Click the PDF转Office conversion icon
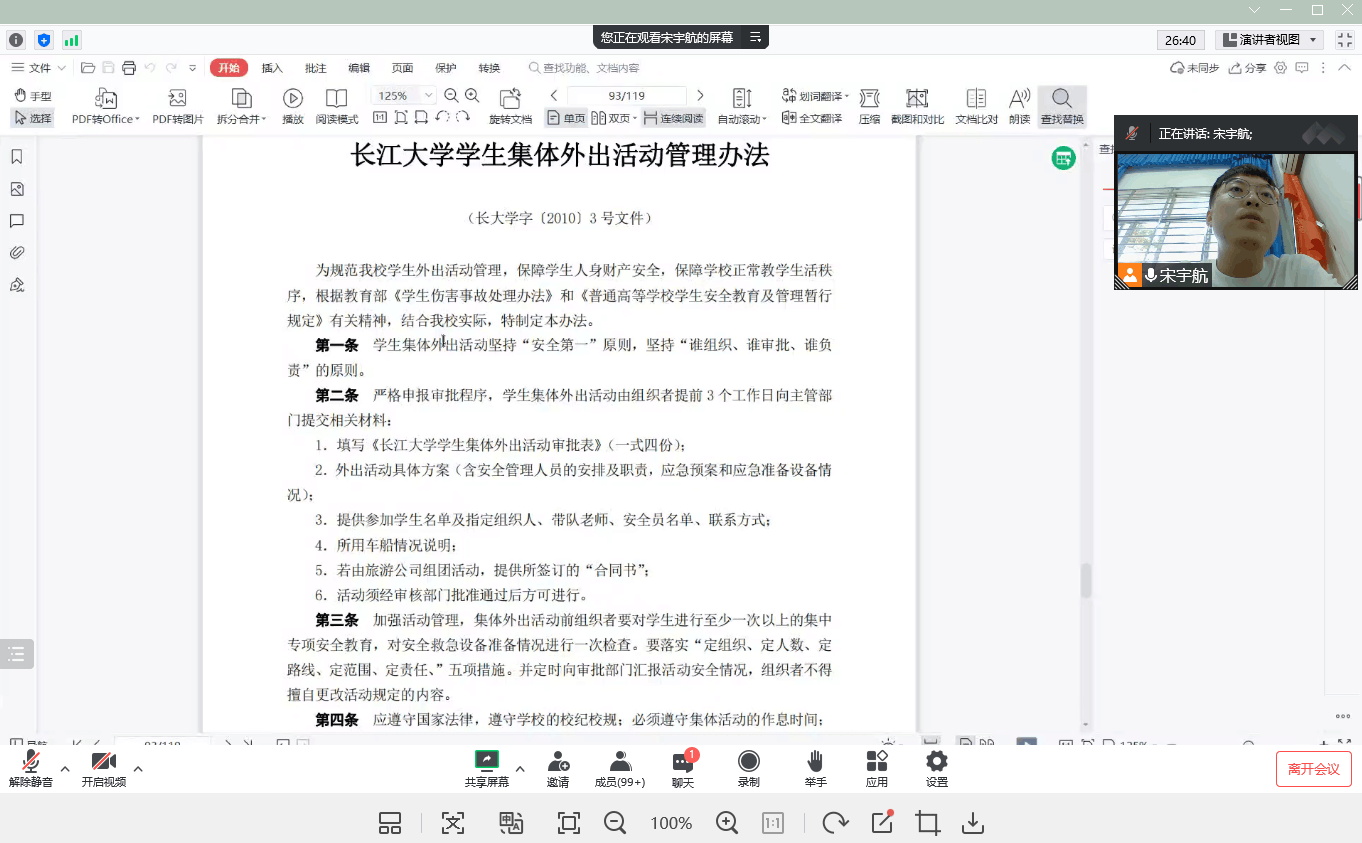The height and width of the screenshot is (843, 1362). tap(106, 98)
